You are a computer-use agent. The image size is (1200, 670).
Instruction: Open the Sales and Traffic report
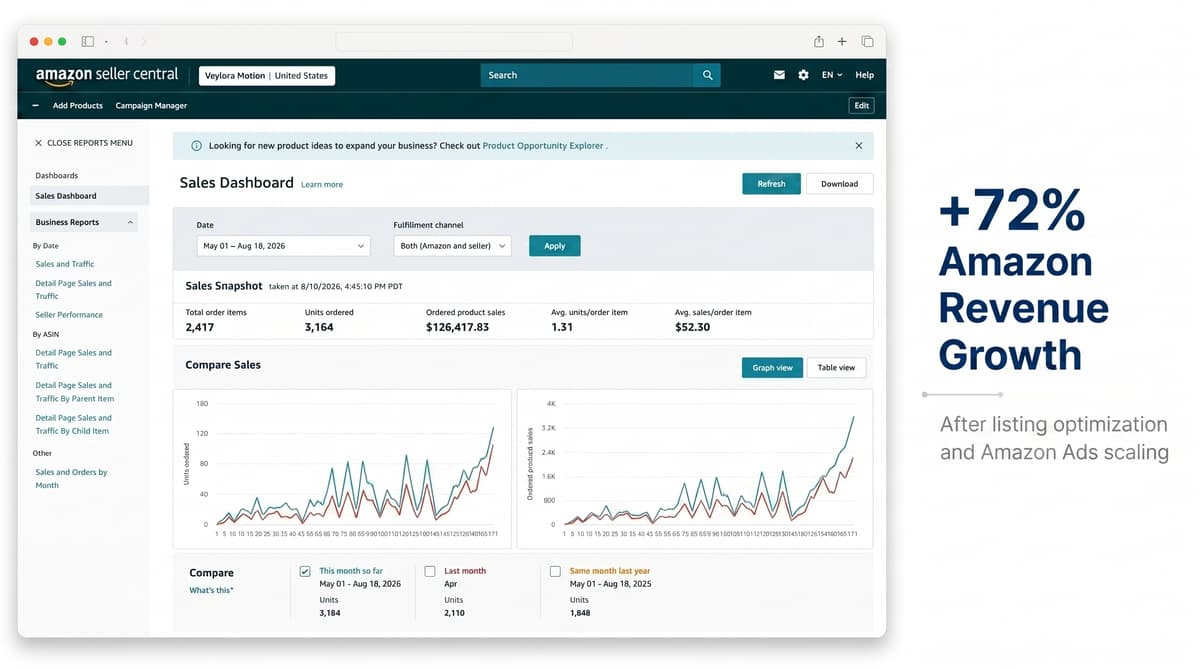click(x=65, y=264)
